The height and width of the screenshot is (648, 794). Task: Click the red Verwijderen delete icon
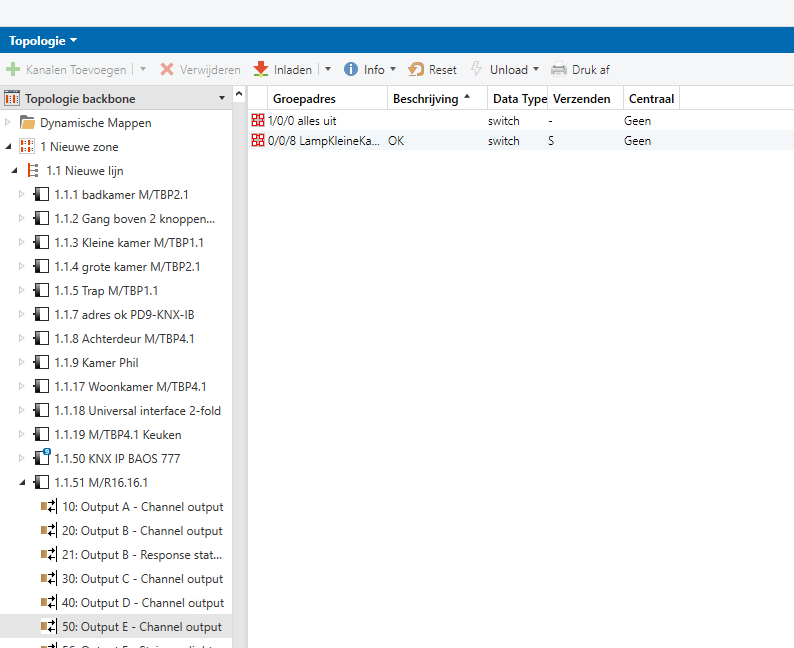pos(168,70)
